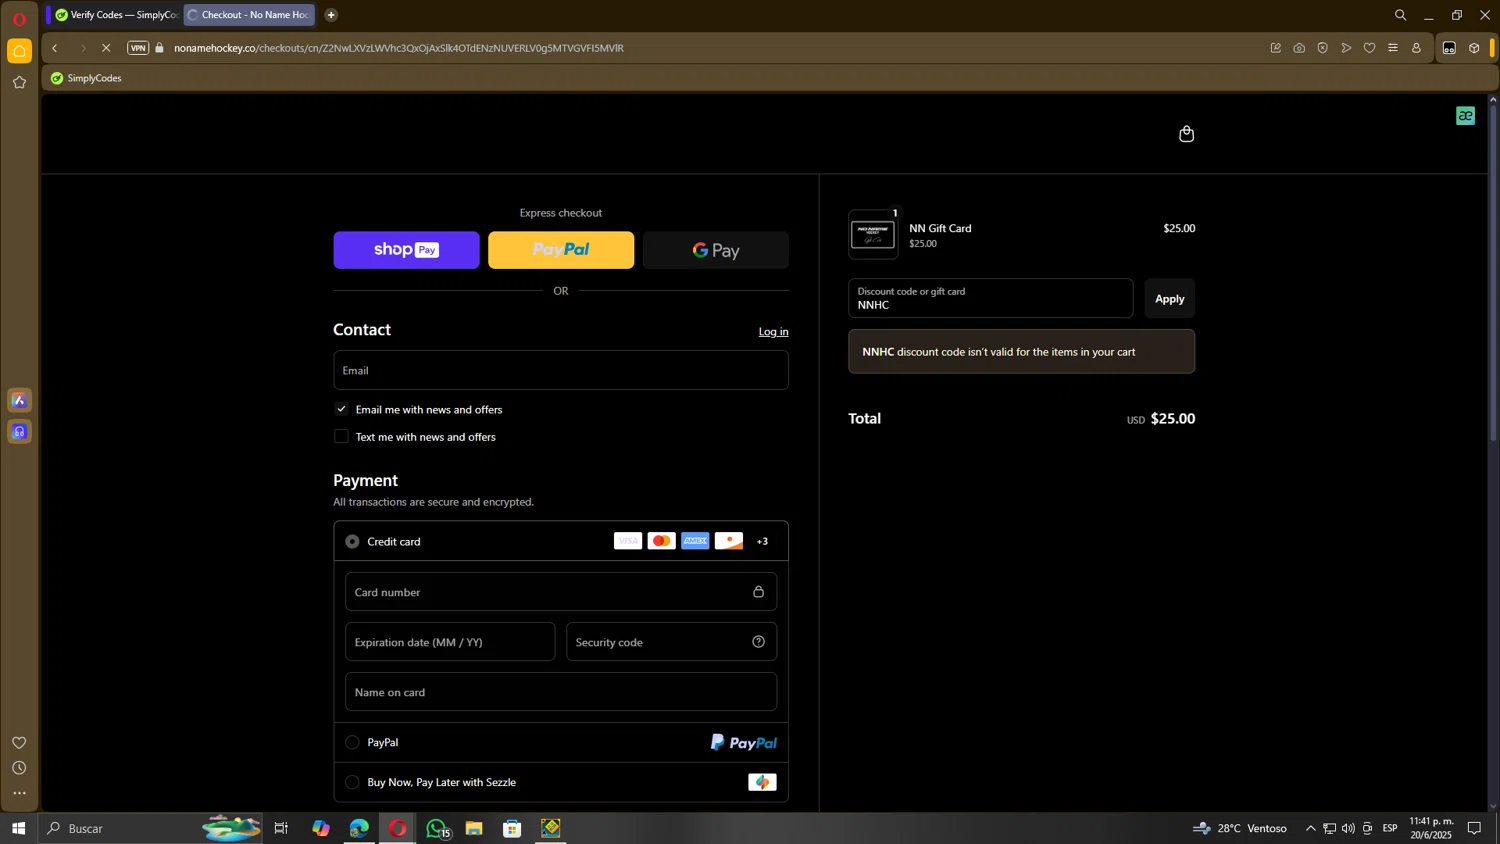
Task: Pay with Shop Pay express button
Action: (406, 250)
